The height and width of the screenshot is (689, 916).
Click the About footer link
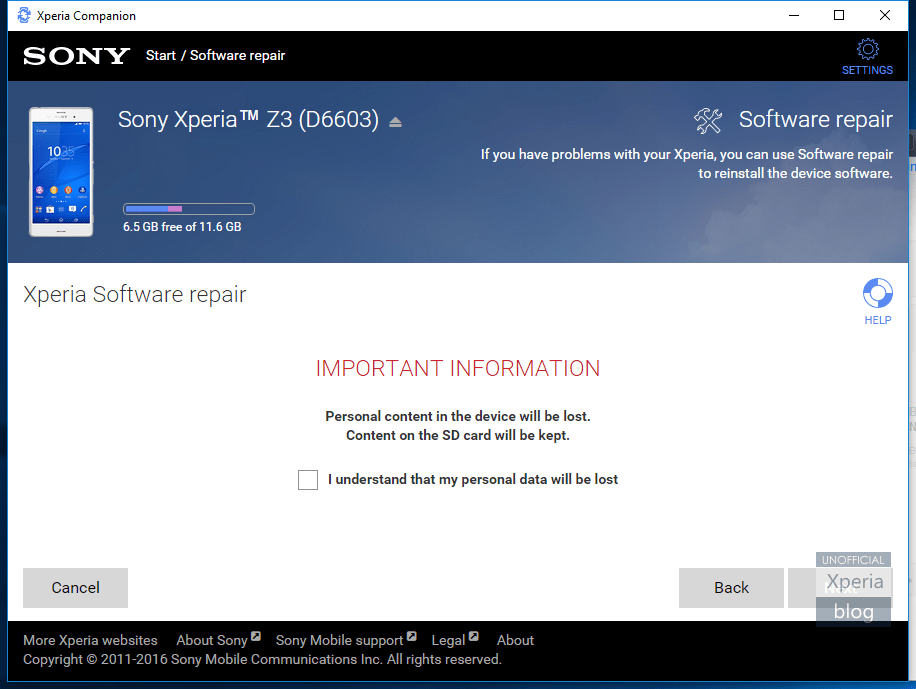coord(515,640)
